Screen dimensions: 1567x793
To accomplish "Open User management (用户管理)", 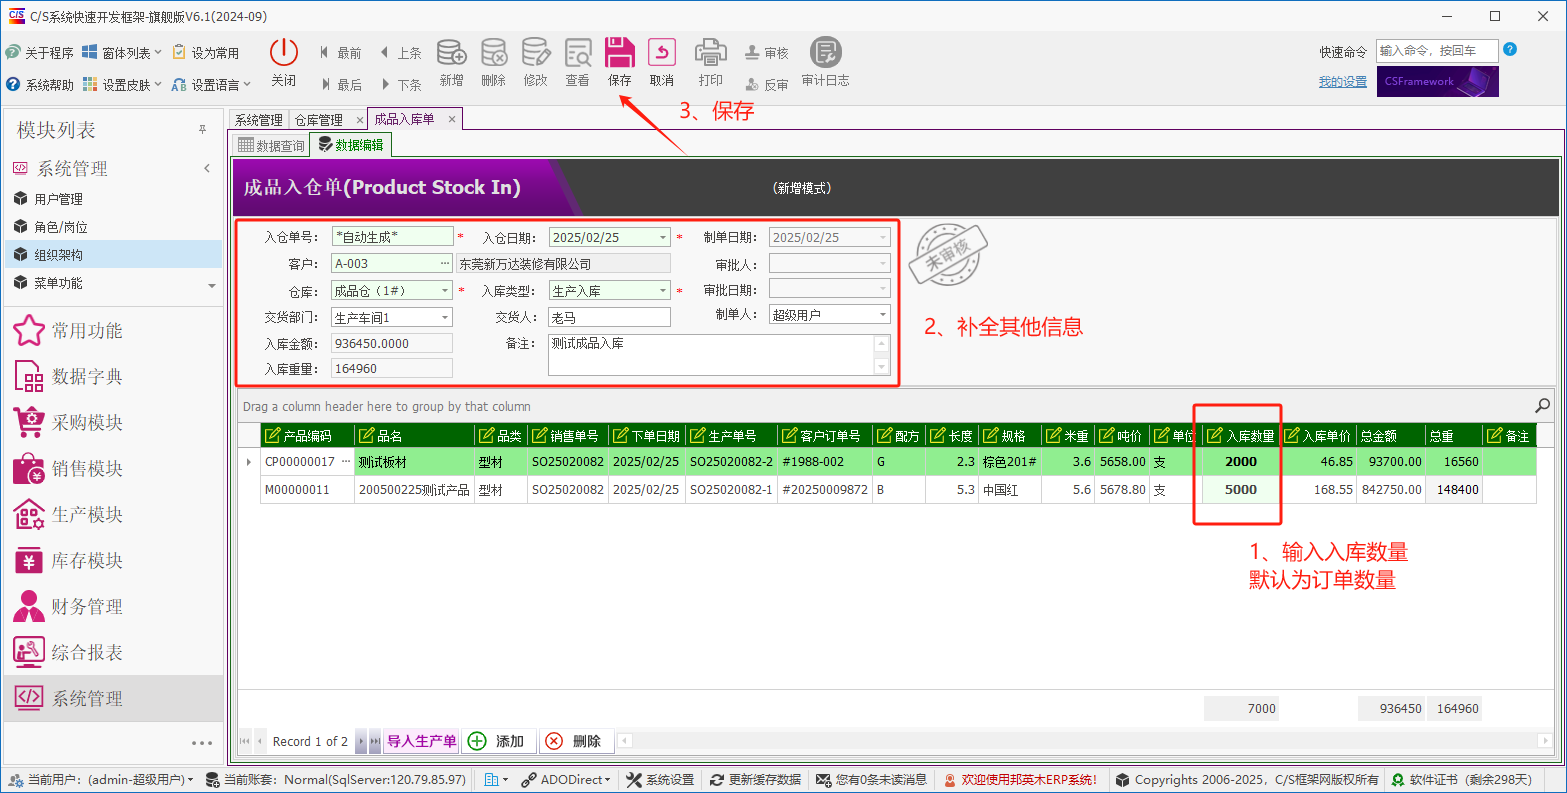I will click(x=113, y=199).
